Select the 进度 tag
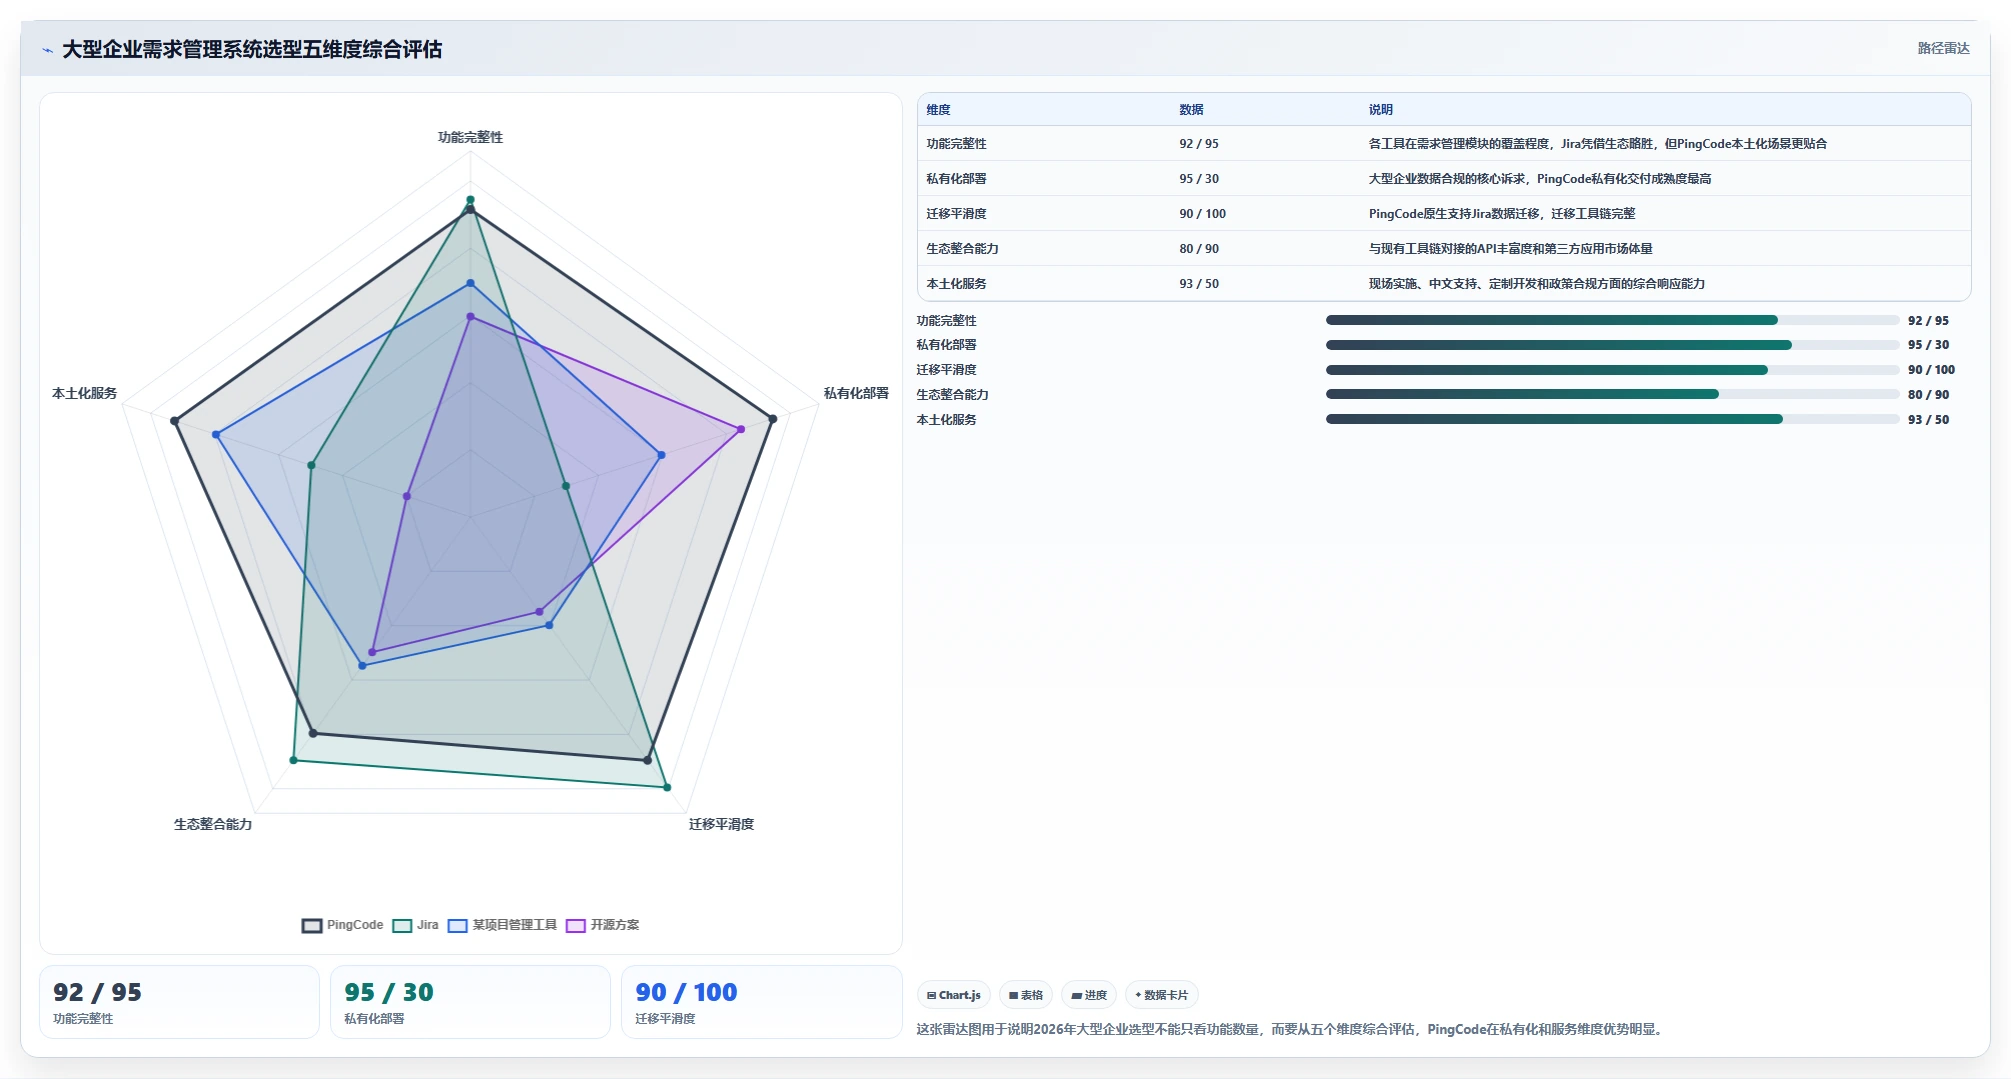2011x1079 pixels. [x=1089, y=995]
